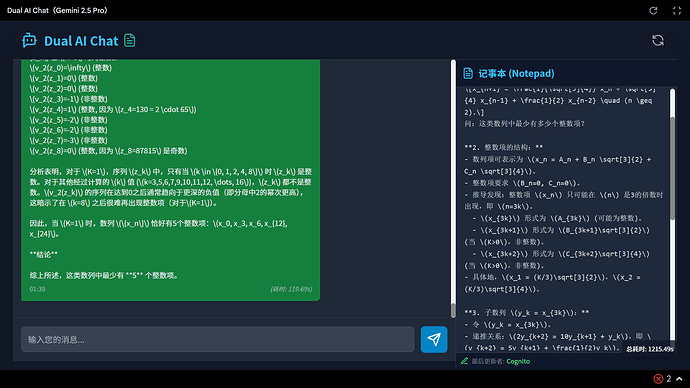The height and width of the screenshot is (388, 690).
Task: Click the line containing z_4=130 in message
Action: [113, 109]
